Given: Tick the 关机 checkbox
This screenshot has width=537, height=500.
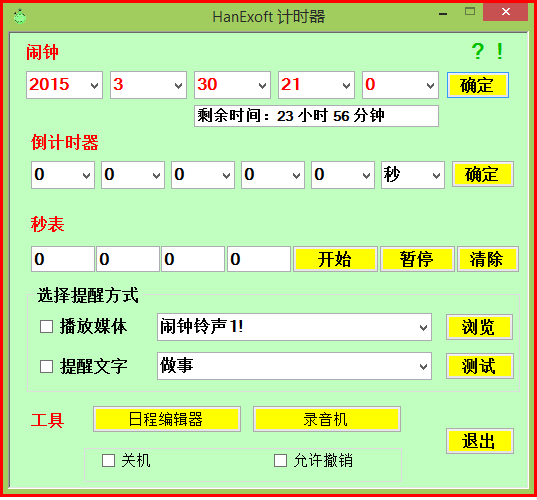Looking at the screenshot, I should click(x=109, y=460).
